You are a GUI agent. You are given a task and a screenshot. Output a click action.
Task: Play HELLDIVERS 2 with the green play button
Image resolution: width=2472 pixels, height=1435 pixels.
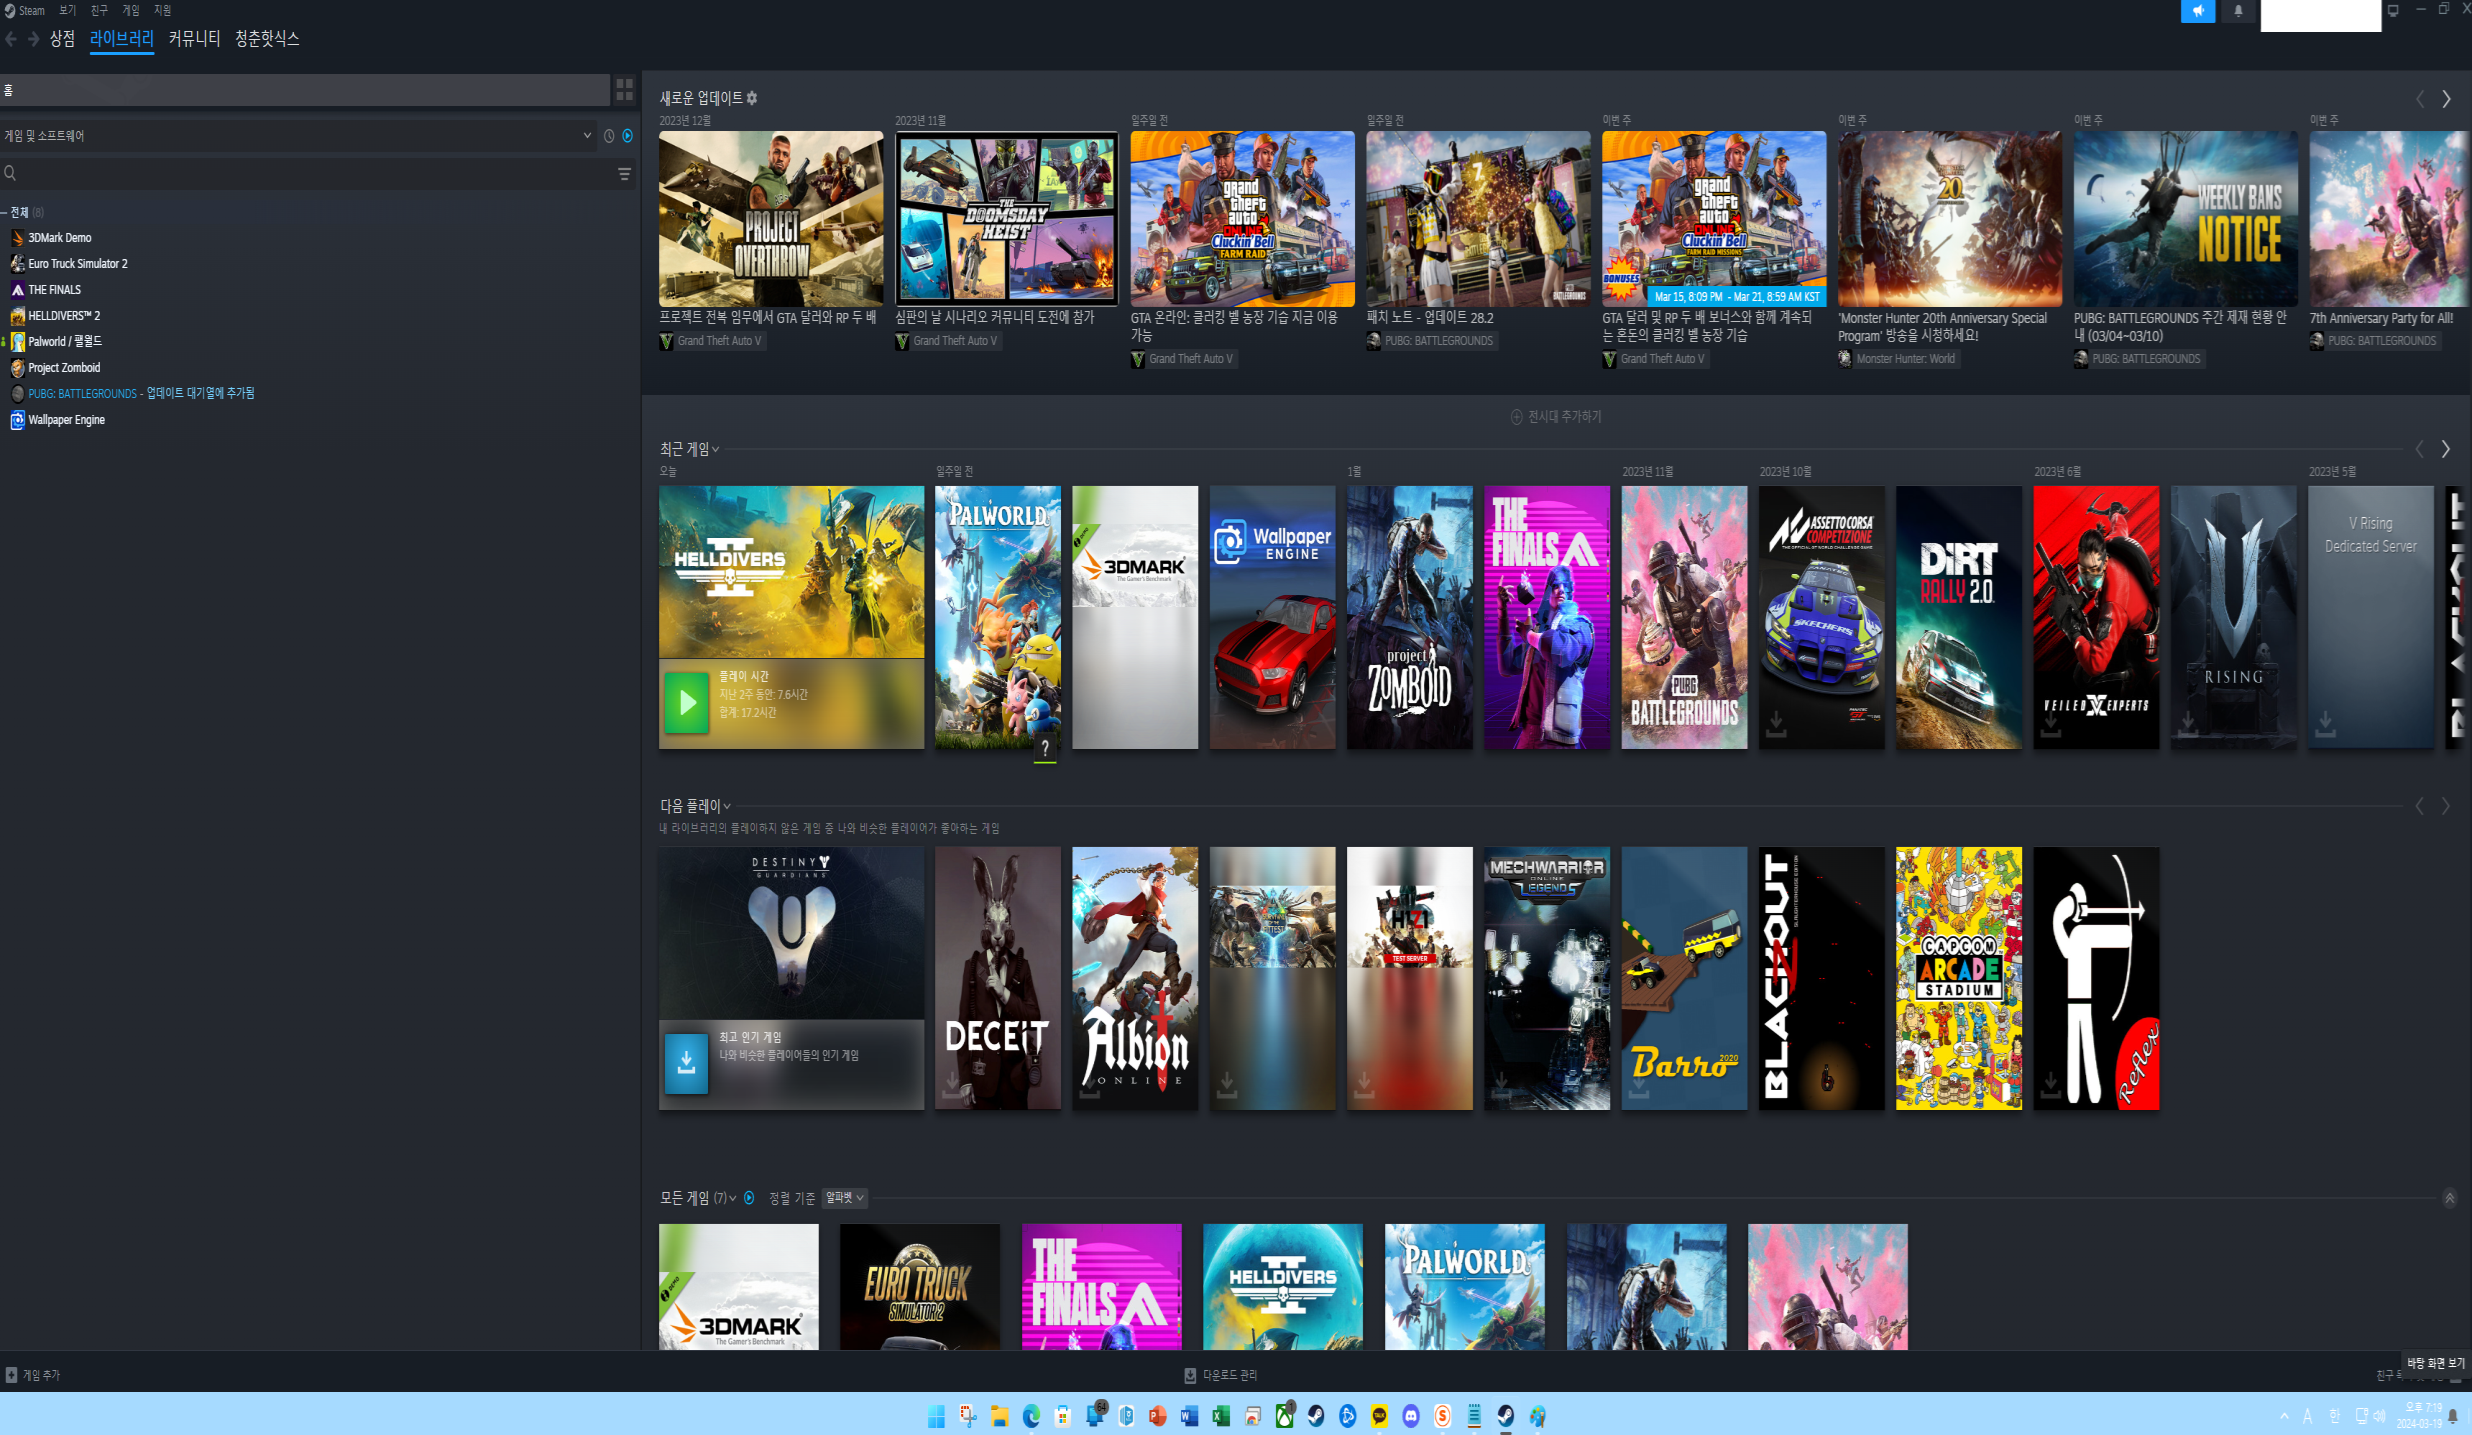click(687, 703)
